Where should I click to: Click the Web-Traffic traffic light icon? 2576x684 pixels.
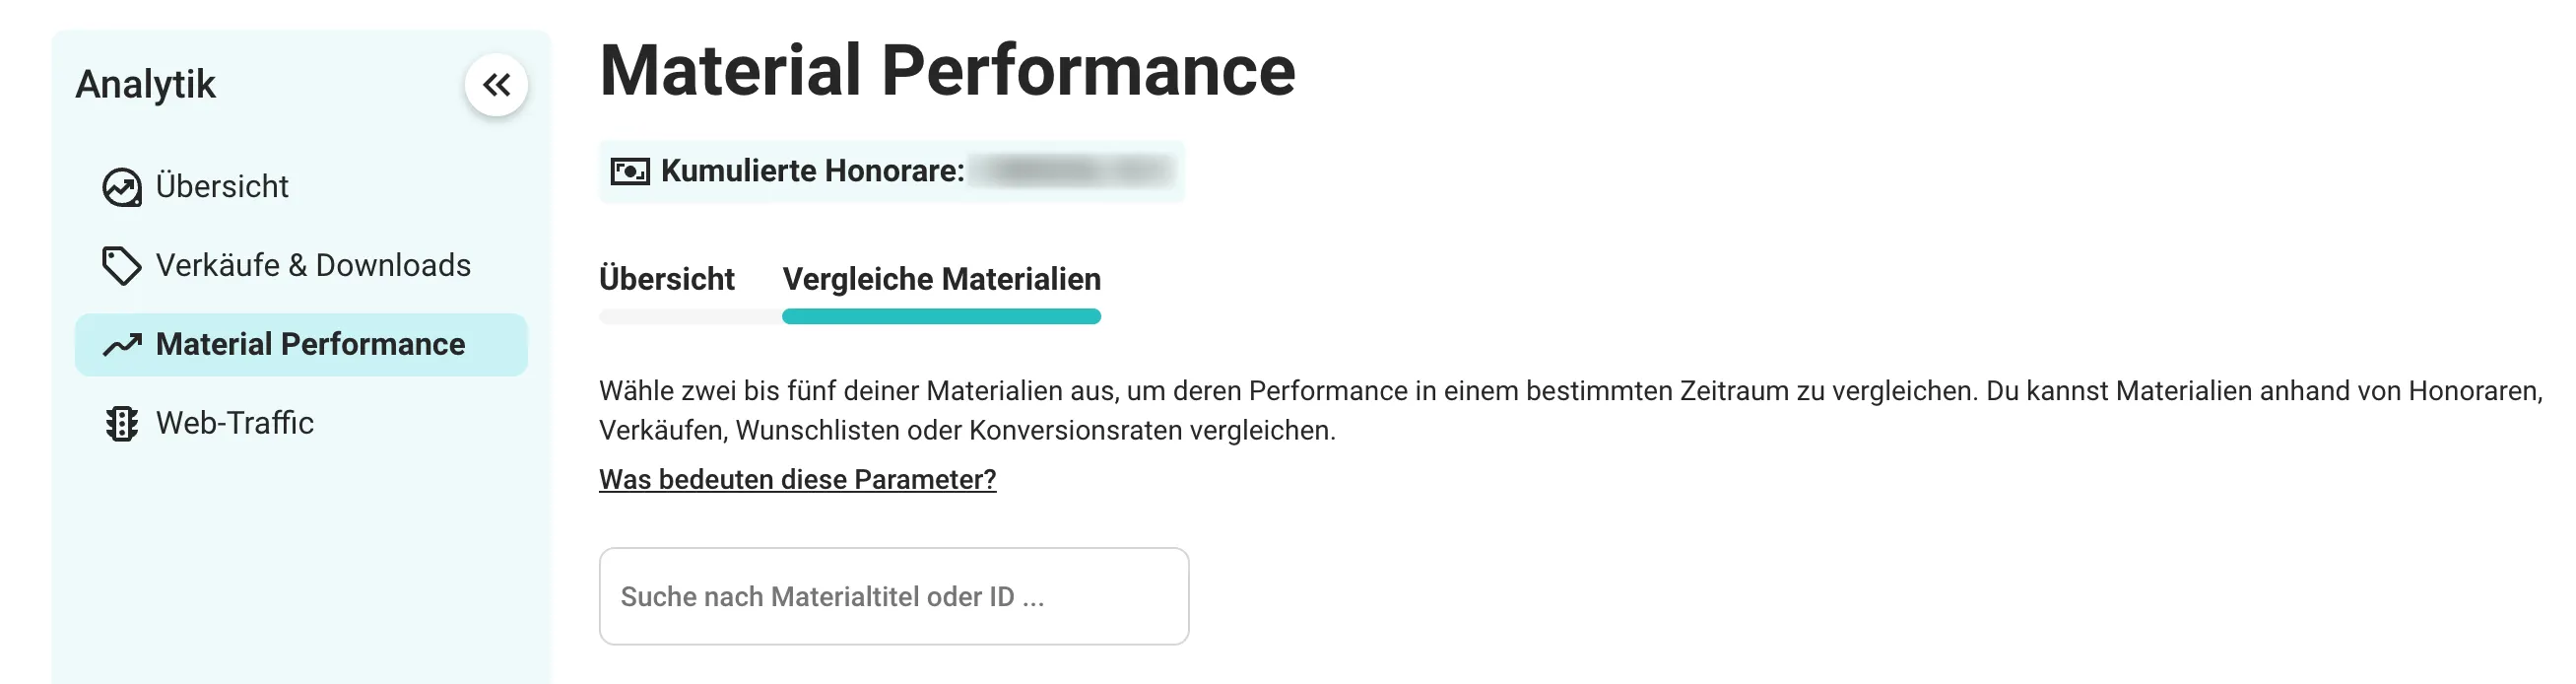click(122, 424)
